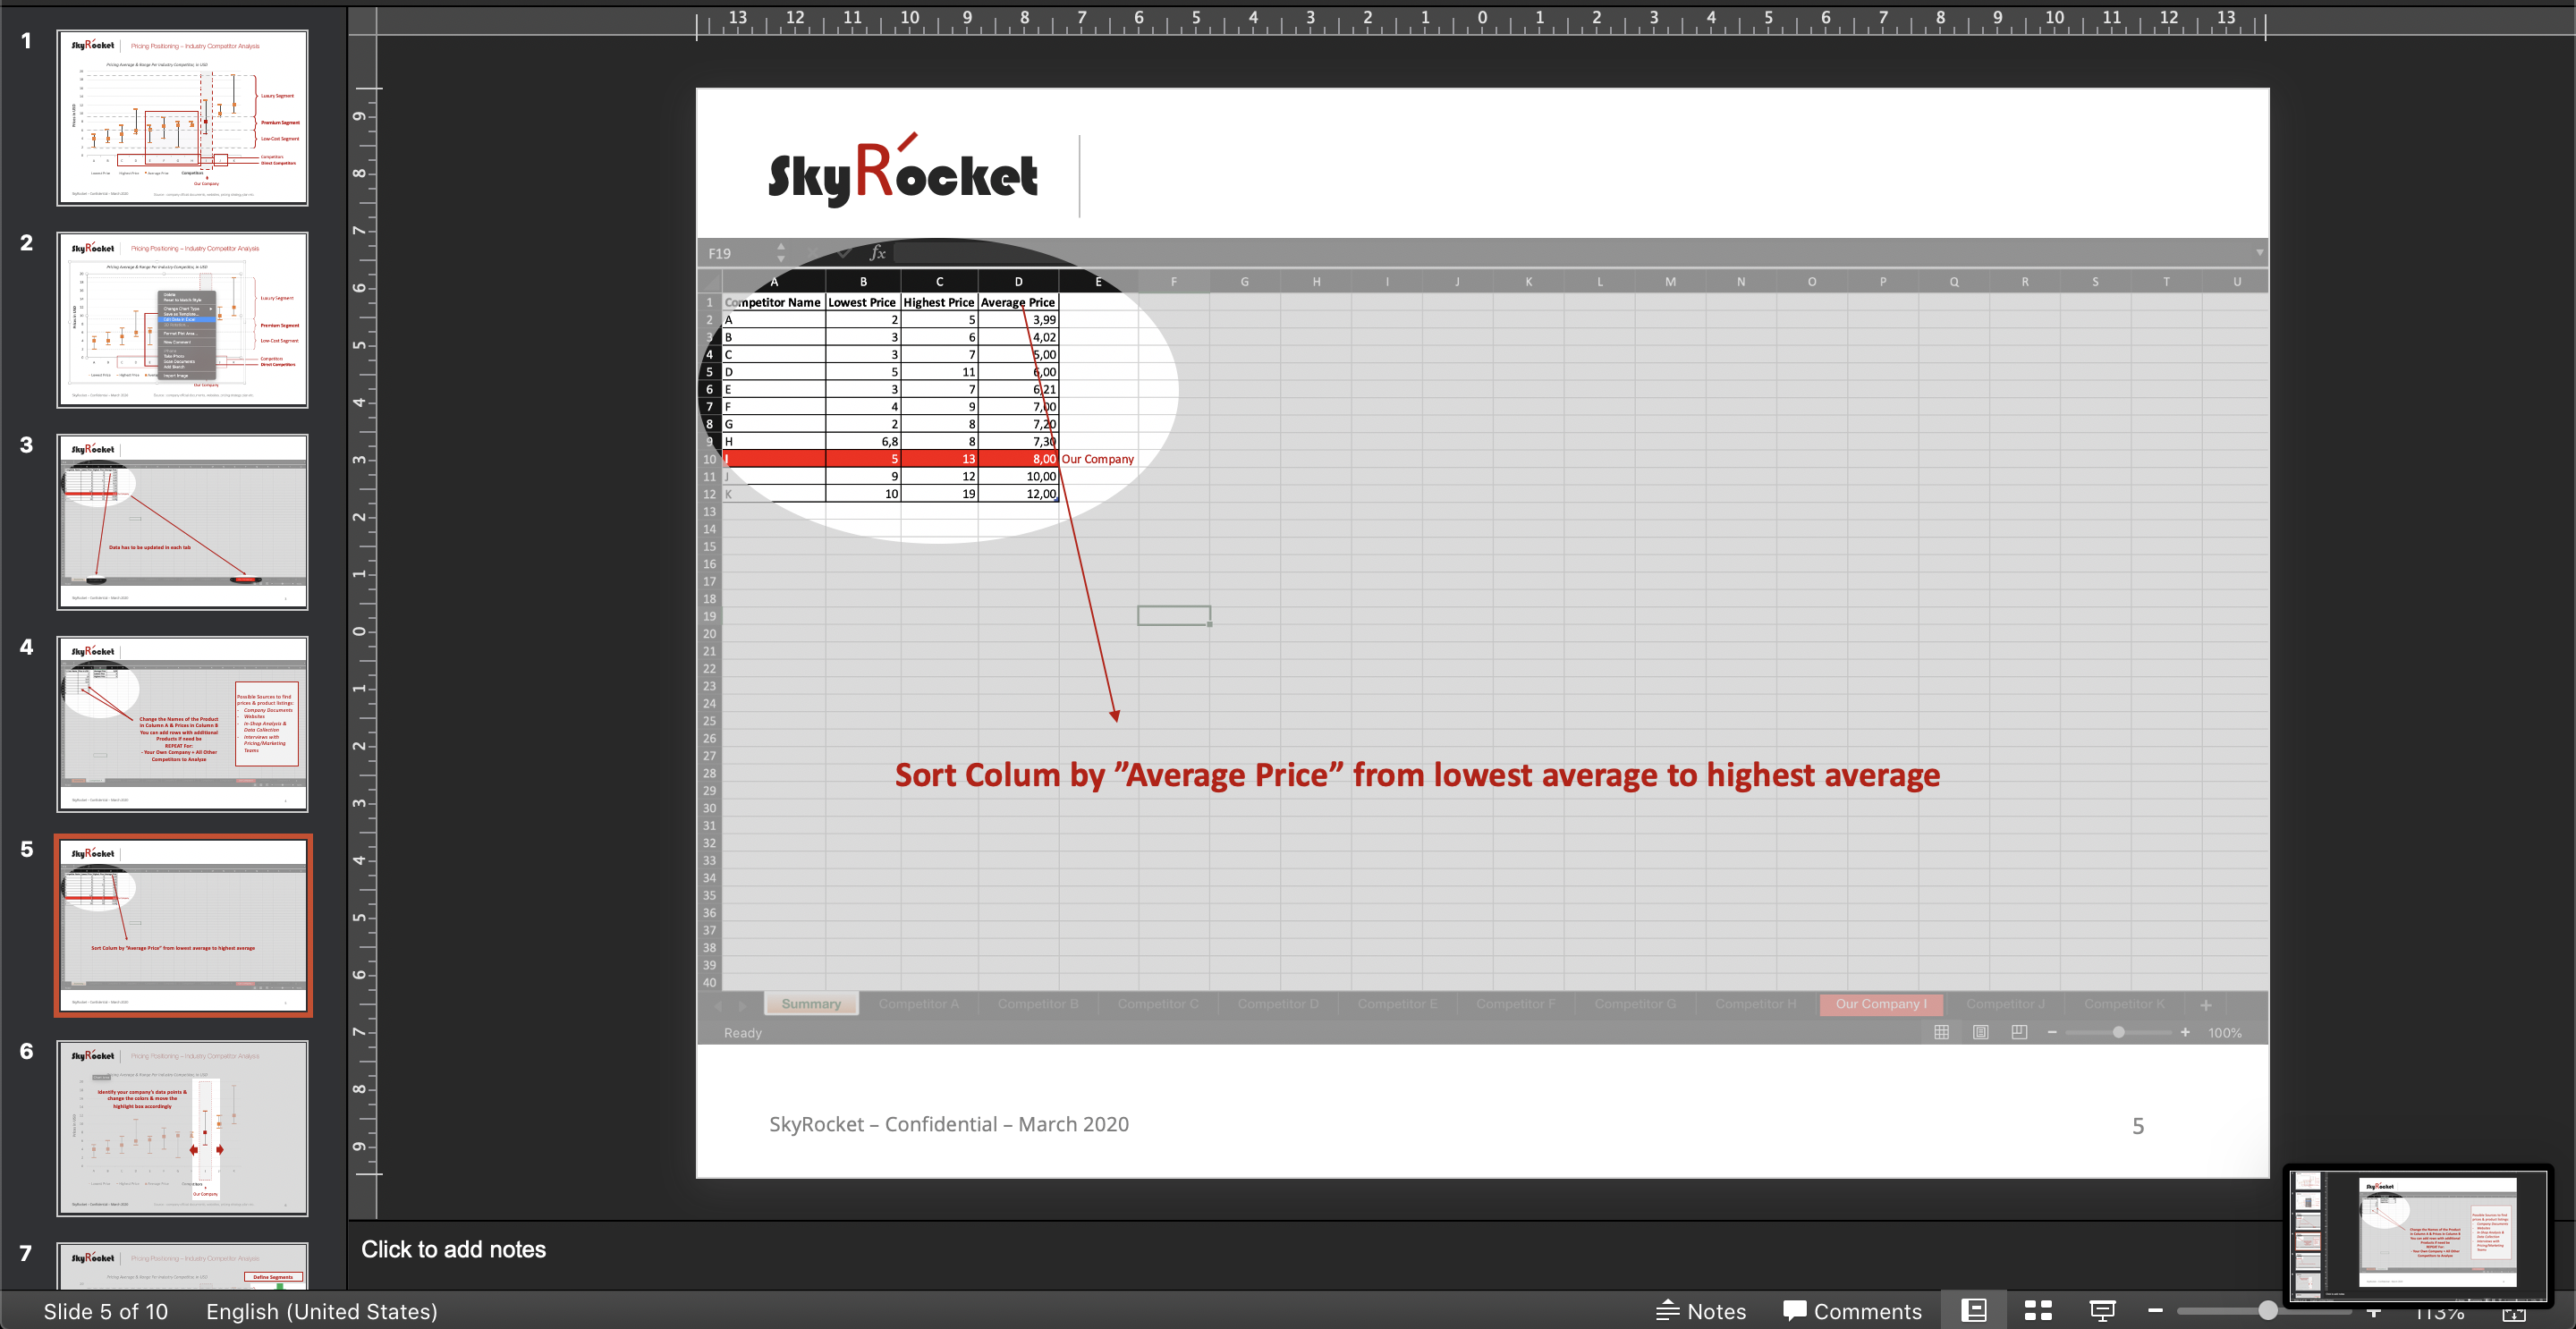
Task: Open the floating screenshot preview thumbnail
Action: (x=2418, y=1236)
